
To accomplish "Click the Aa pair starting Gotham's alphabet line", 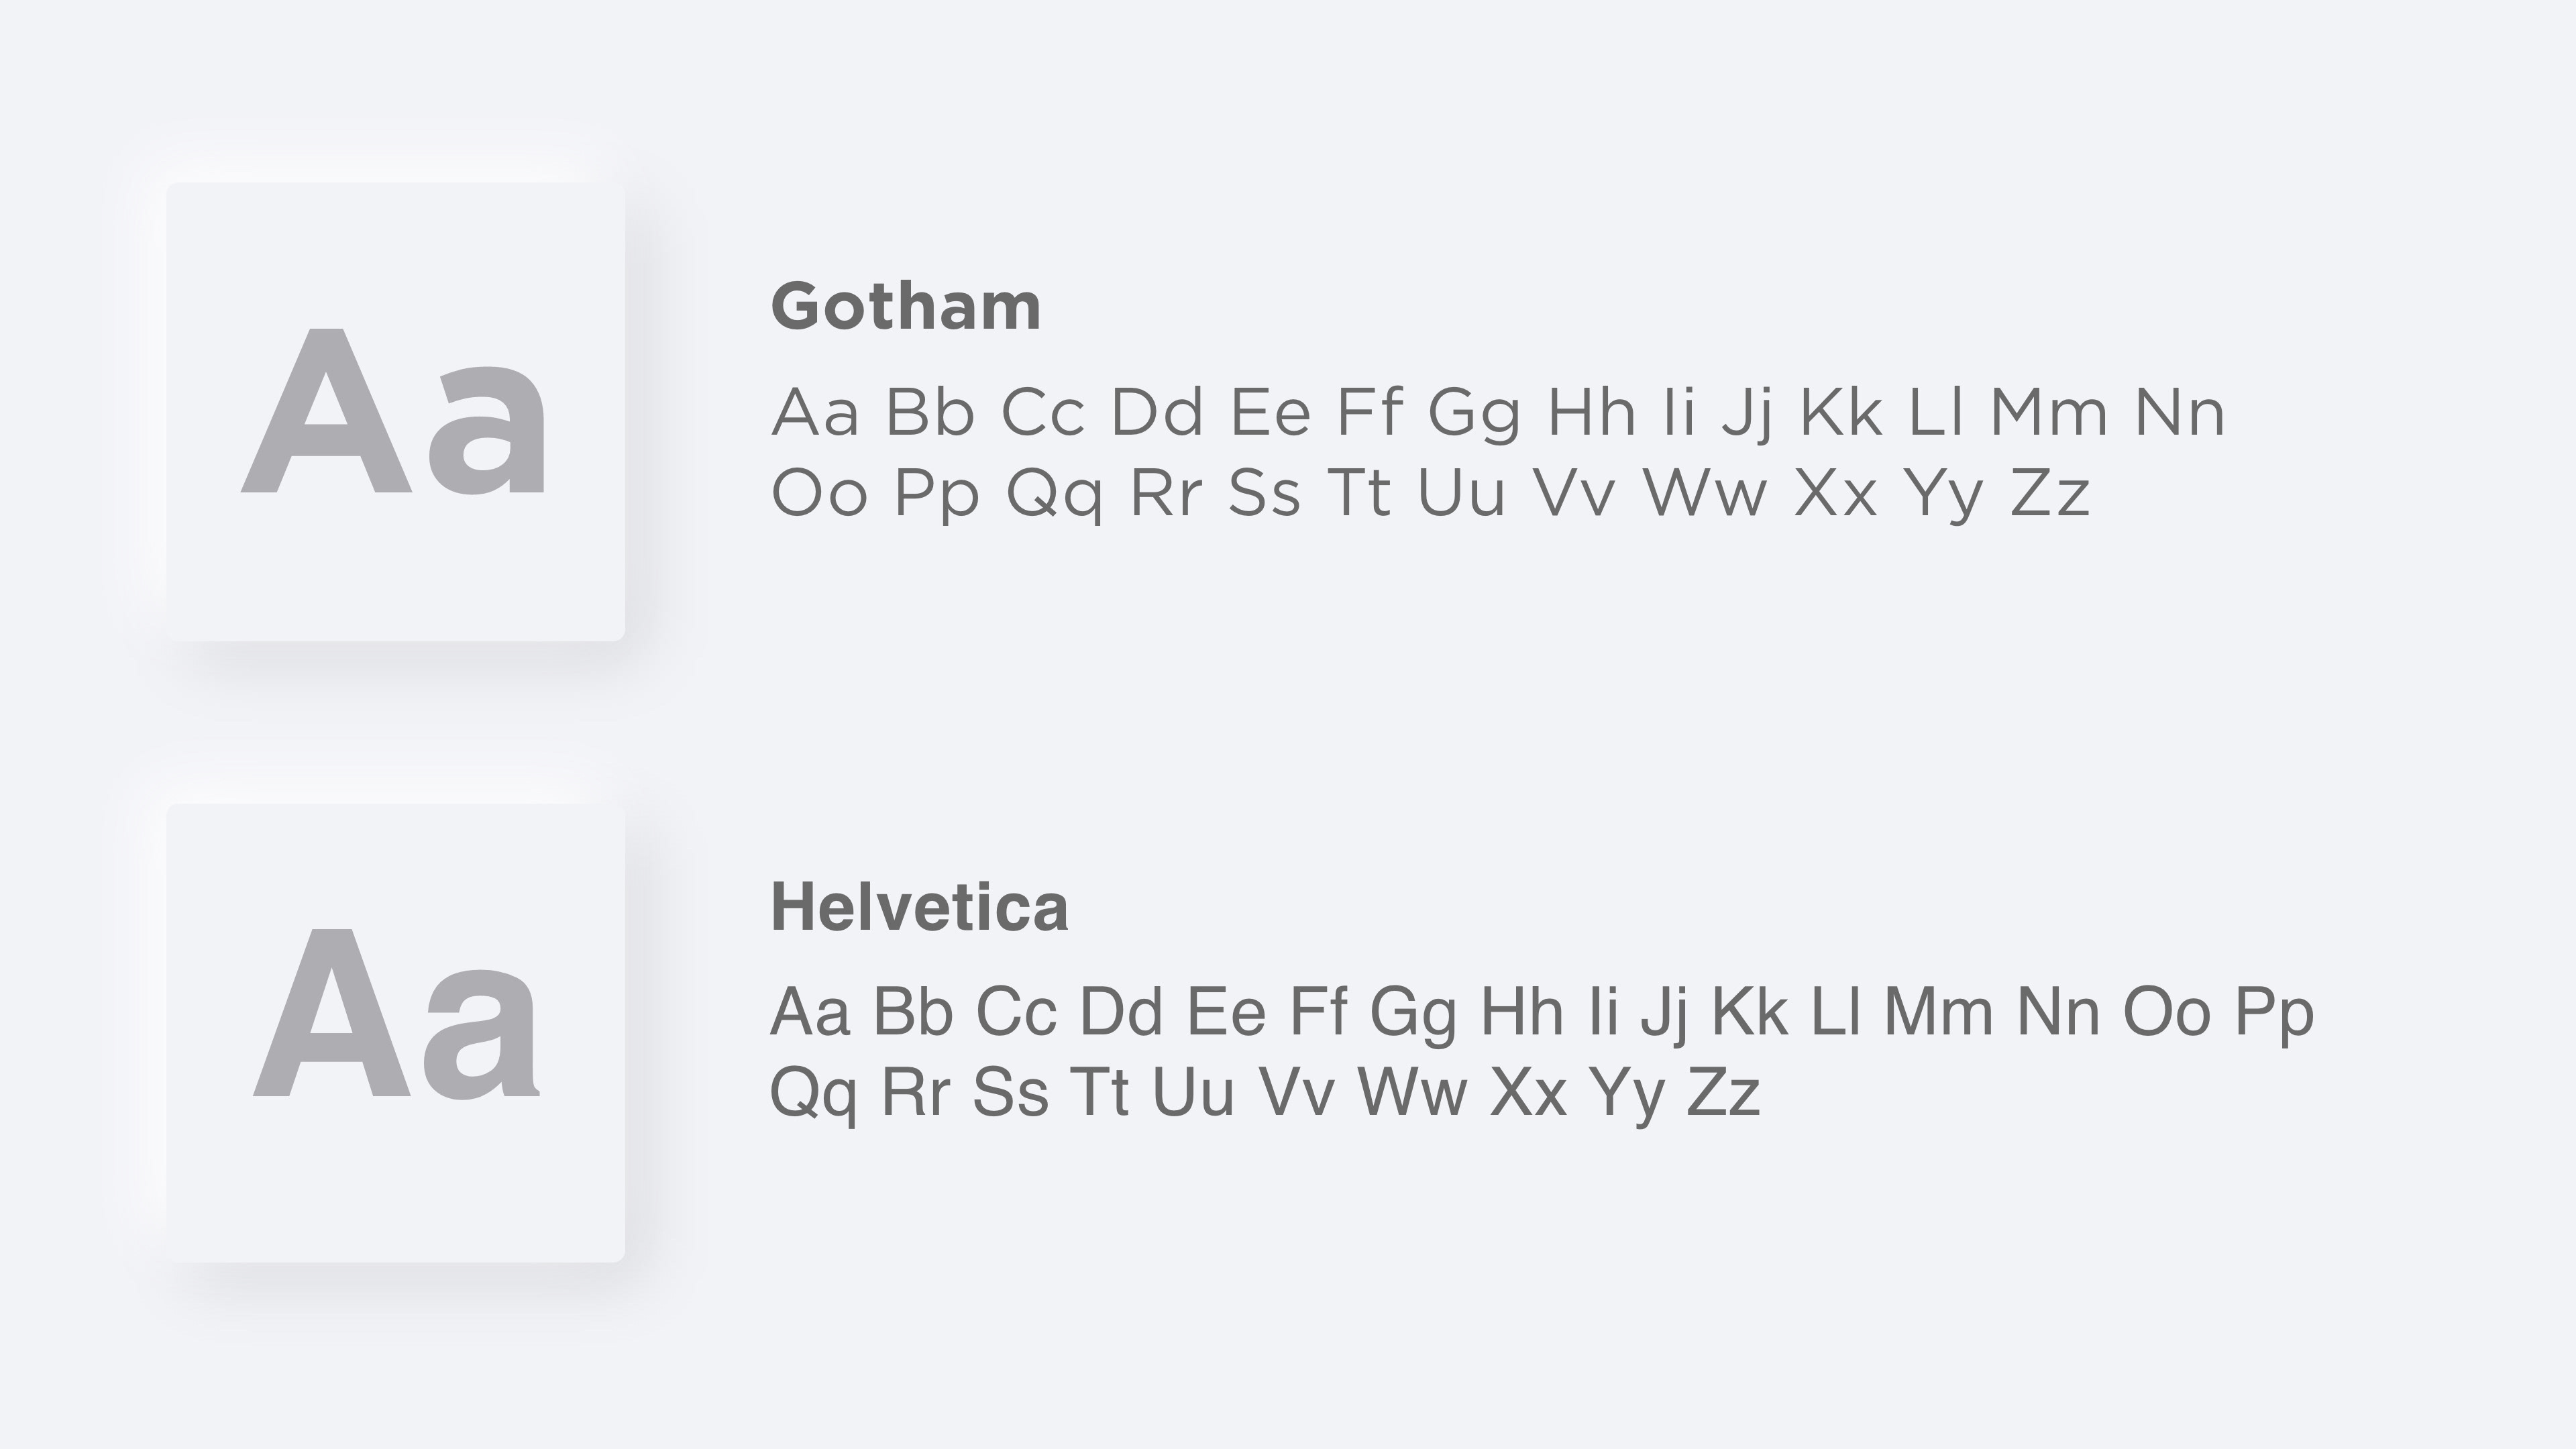I will point(814,412).
